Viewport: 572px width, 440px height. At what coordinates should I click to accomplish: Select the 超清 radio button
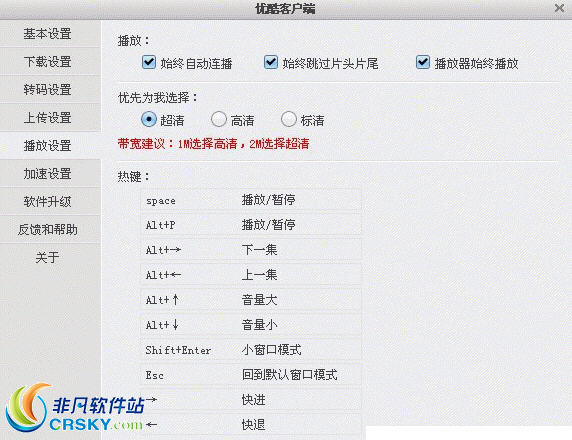coord(149,119)
